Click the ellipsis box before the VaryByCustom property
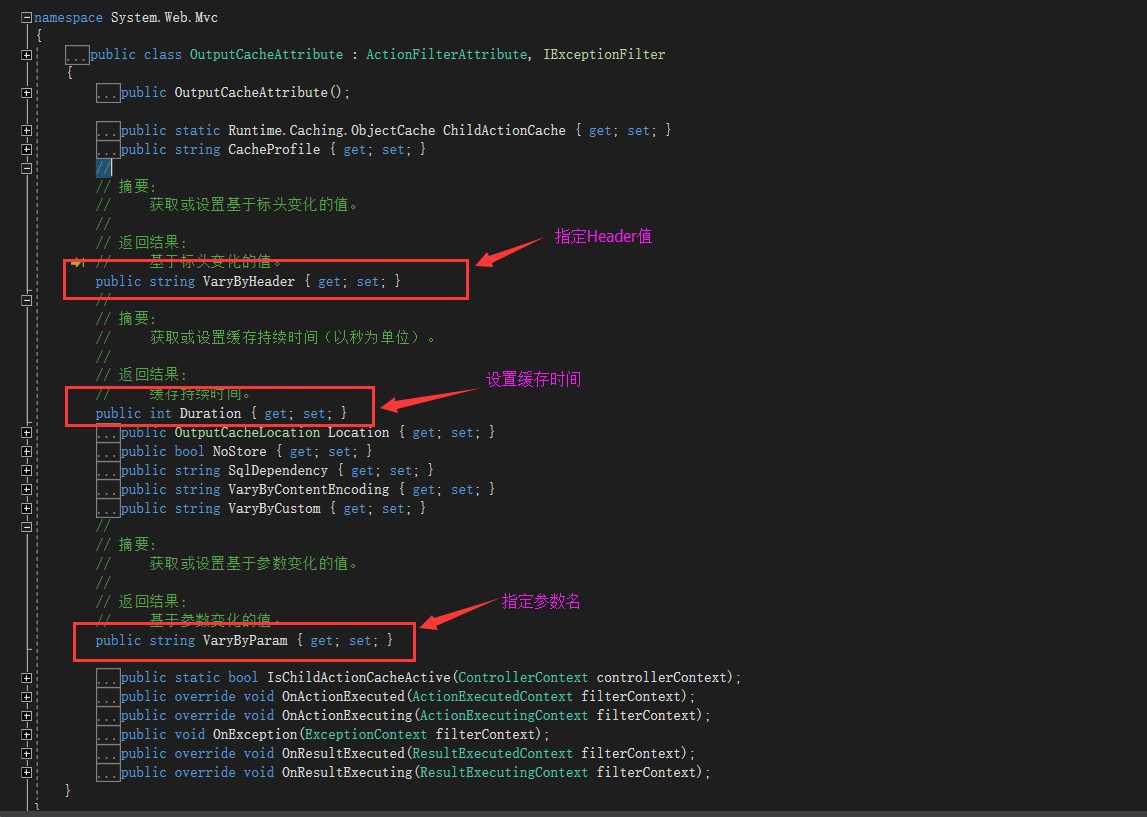The height and width of the screenshot is (817, 1147). point(108,508)
